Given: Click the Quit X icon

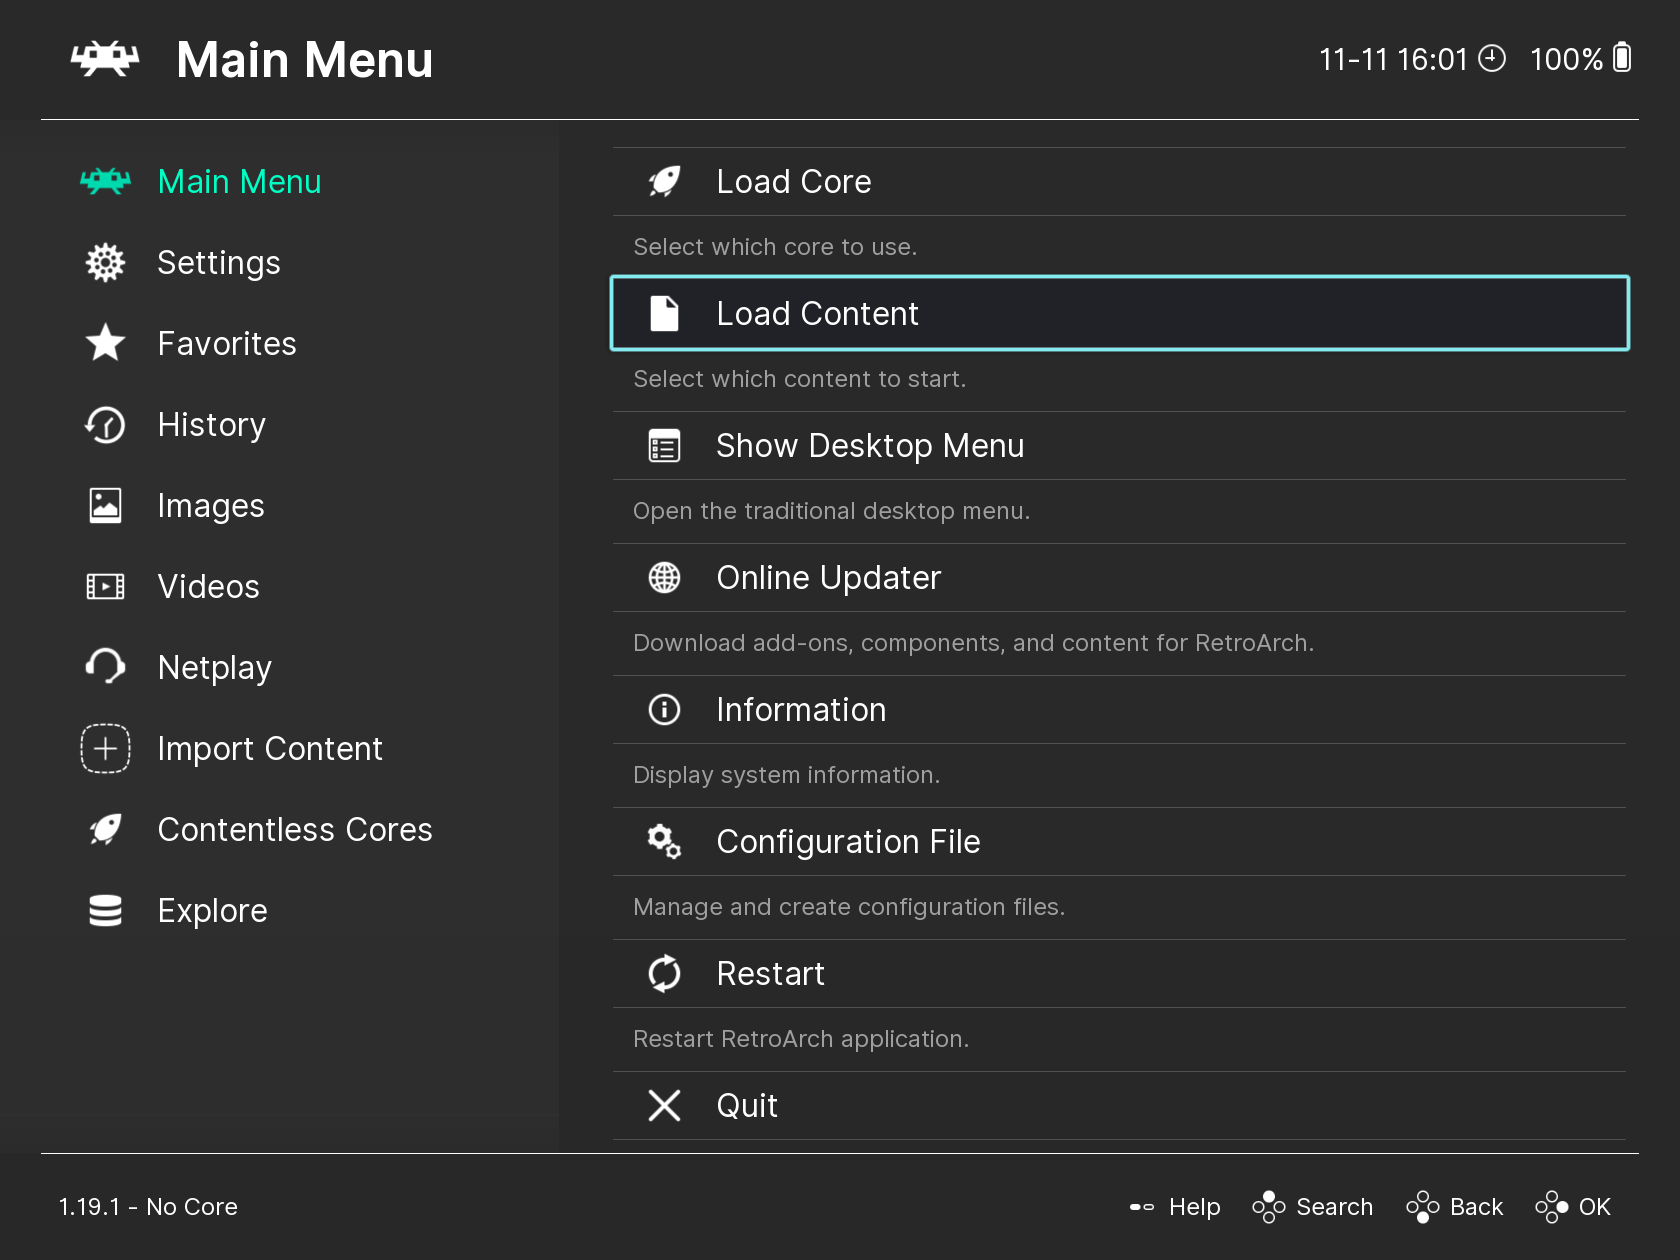Looking at the screenshot, I should point(664,1105).
